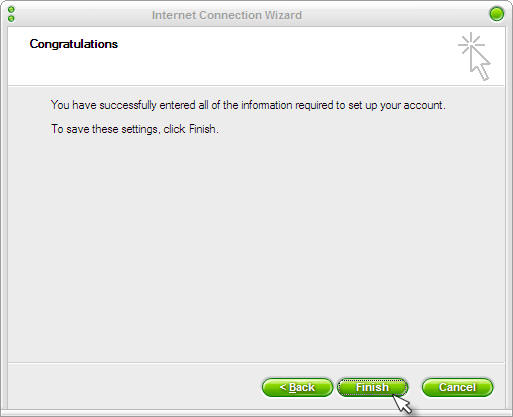This screenshot has height=417, width=513.
Task: Click the Finish button to save settings
Action: (x=372, y=387)
